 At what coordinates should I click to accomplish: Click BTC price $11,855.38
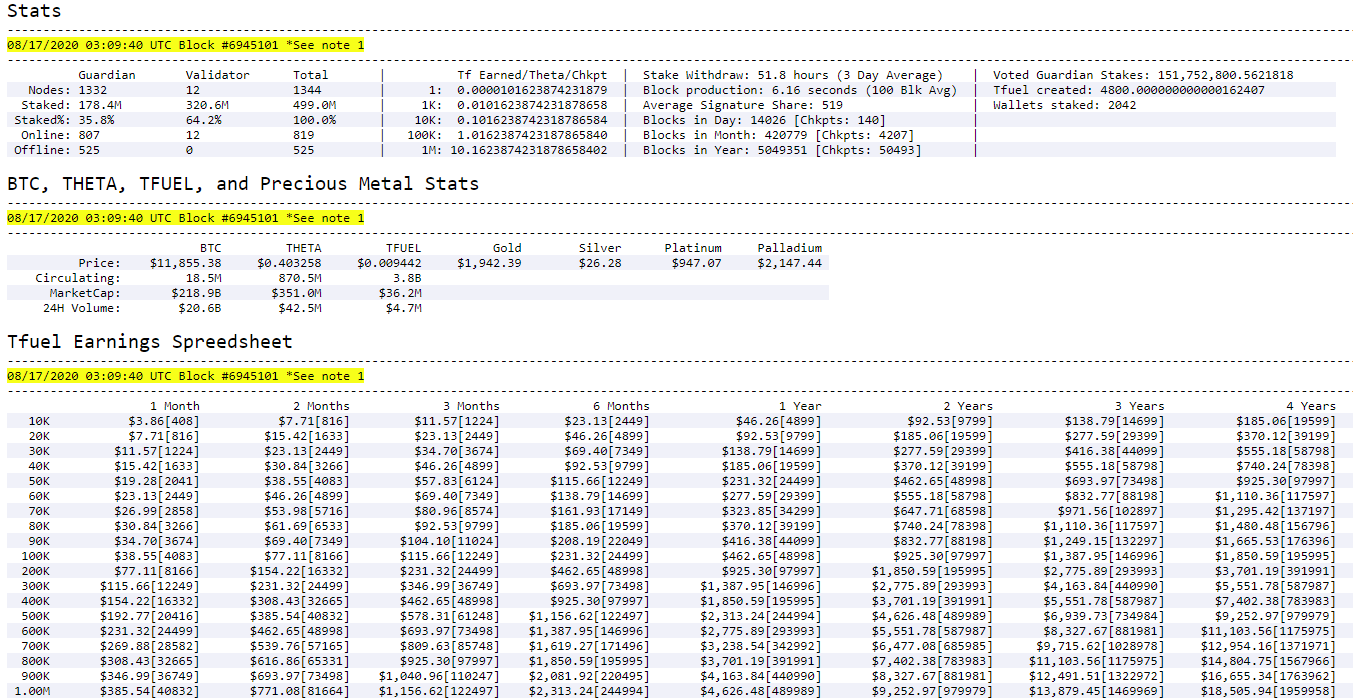(x=186, y=263)
